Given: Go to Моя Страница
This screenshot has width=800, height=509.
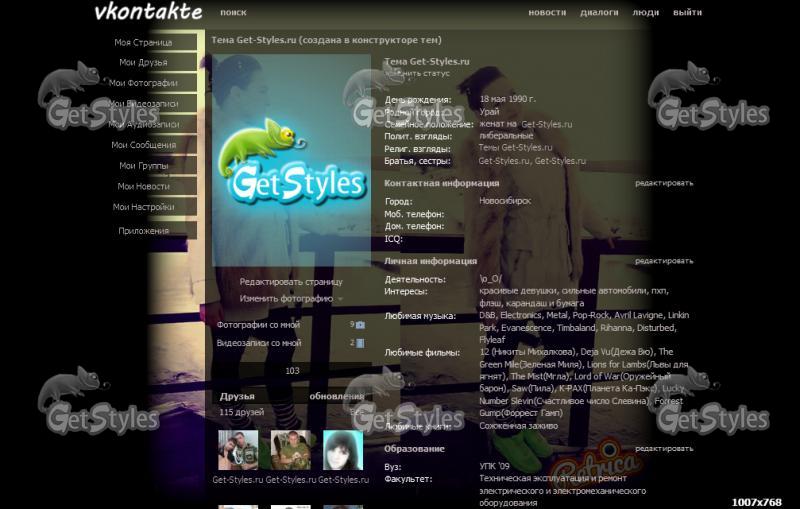Looking at the screenshot, I should pyautogui.click(x=143, y=42).
